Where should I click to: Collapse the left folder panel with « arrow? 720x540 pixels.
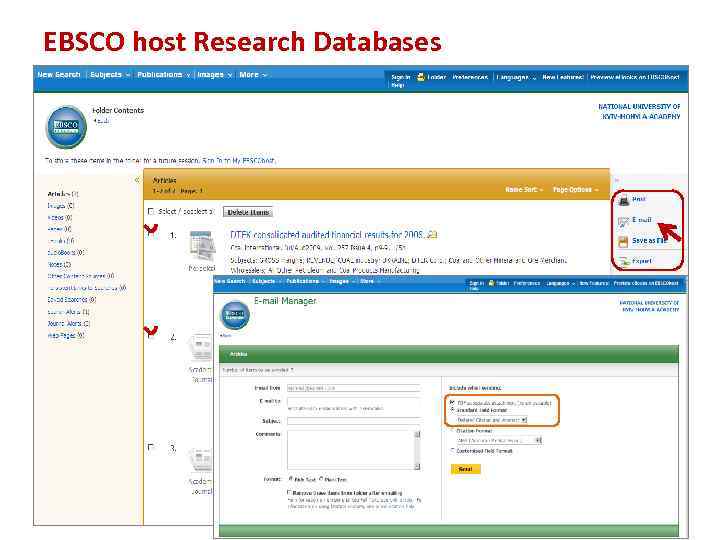coord(137,180)
